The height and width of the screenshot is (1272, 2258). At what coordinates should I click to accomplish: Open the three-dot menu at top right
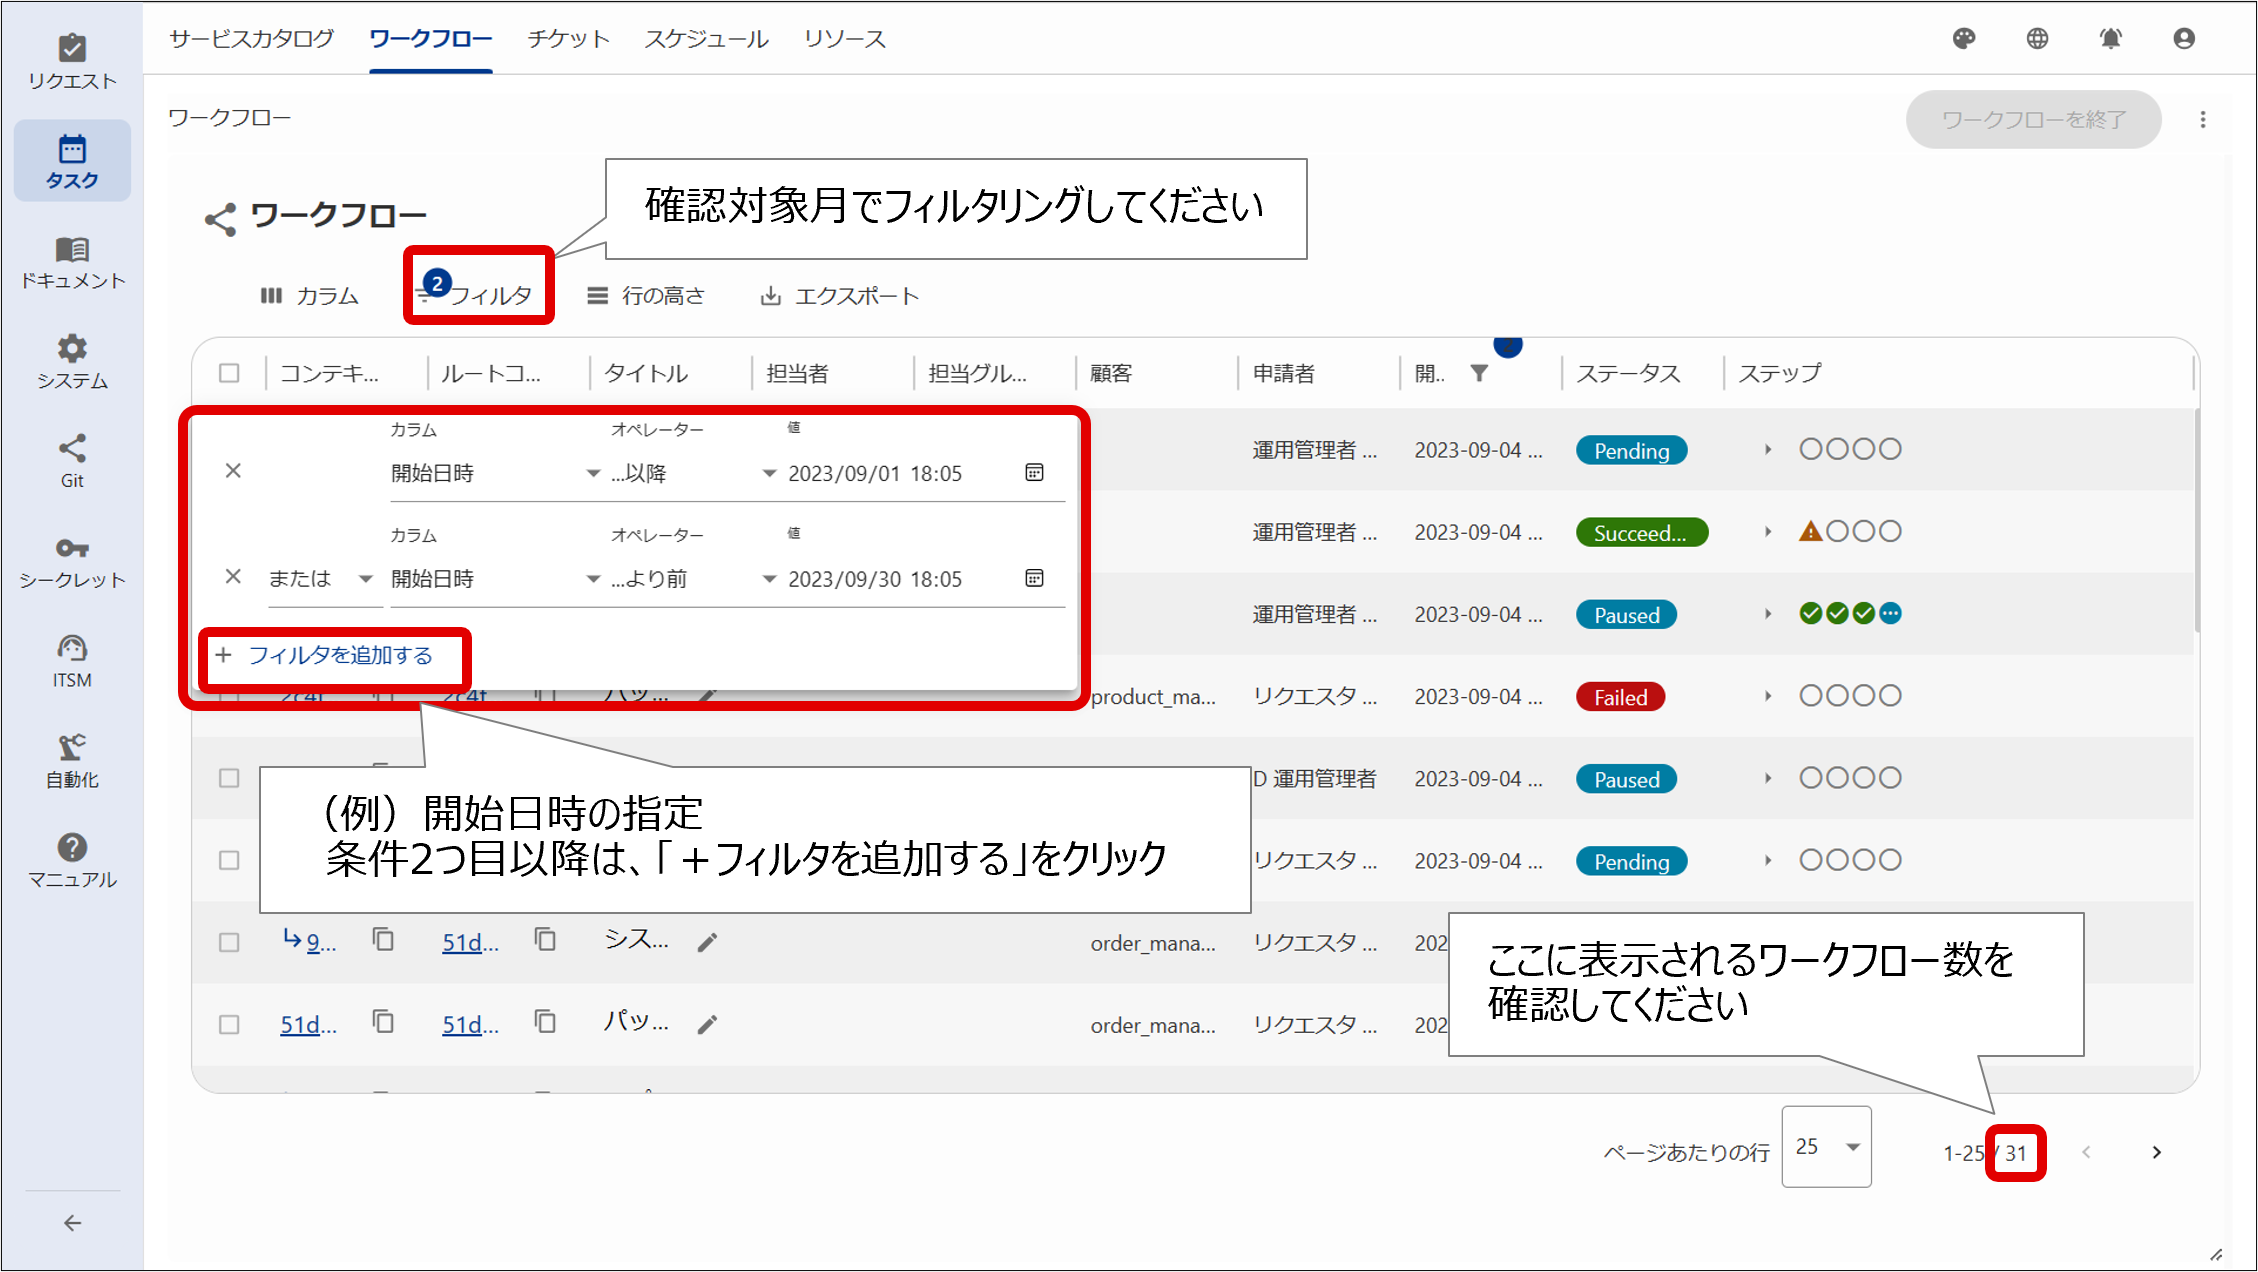coord(2202,119)
